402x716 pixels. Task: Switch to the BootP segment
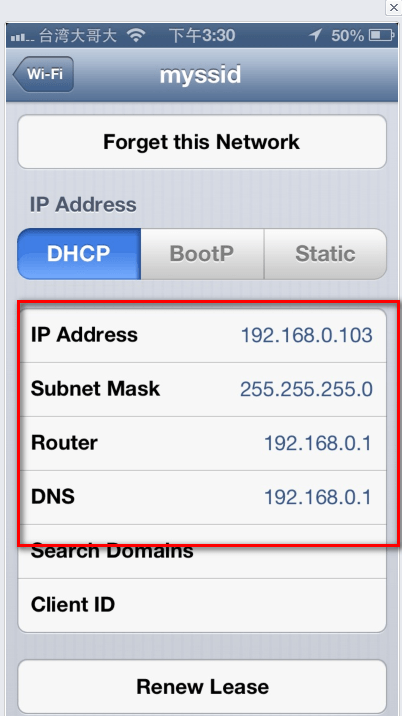pyautogui.click(x=202, y=253)
